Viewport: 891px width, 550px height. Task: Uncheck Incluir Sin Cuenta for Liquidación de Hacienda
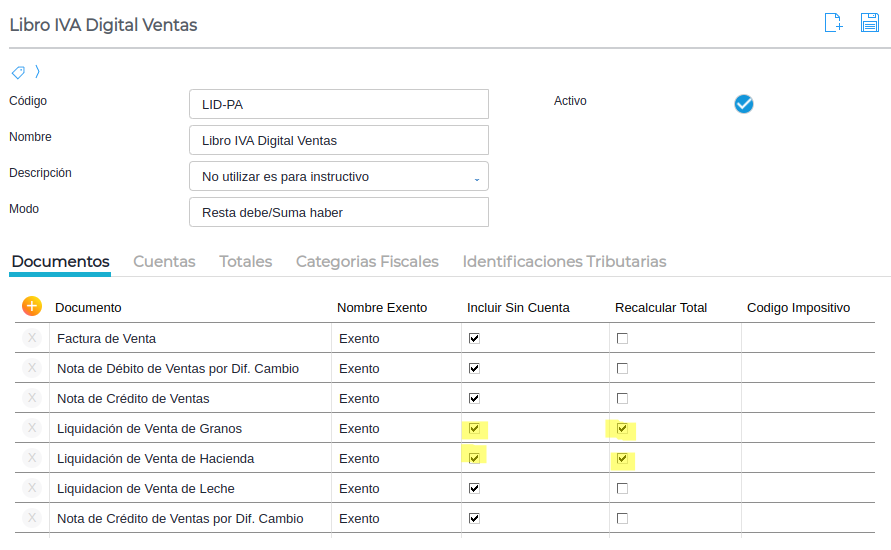coord(475,459)
